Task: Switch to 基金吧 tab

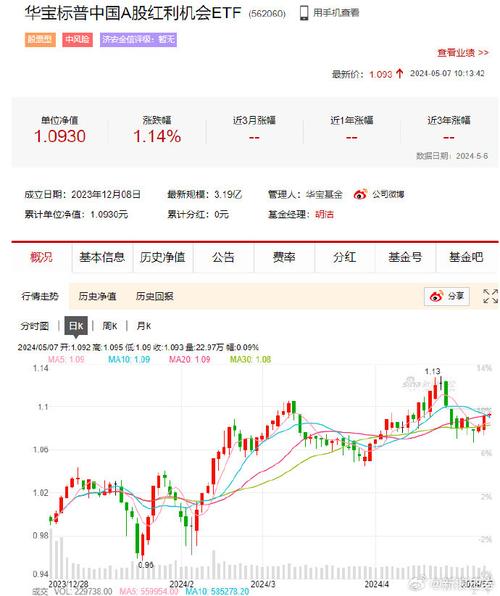Action: (466, 257)
